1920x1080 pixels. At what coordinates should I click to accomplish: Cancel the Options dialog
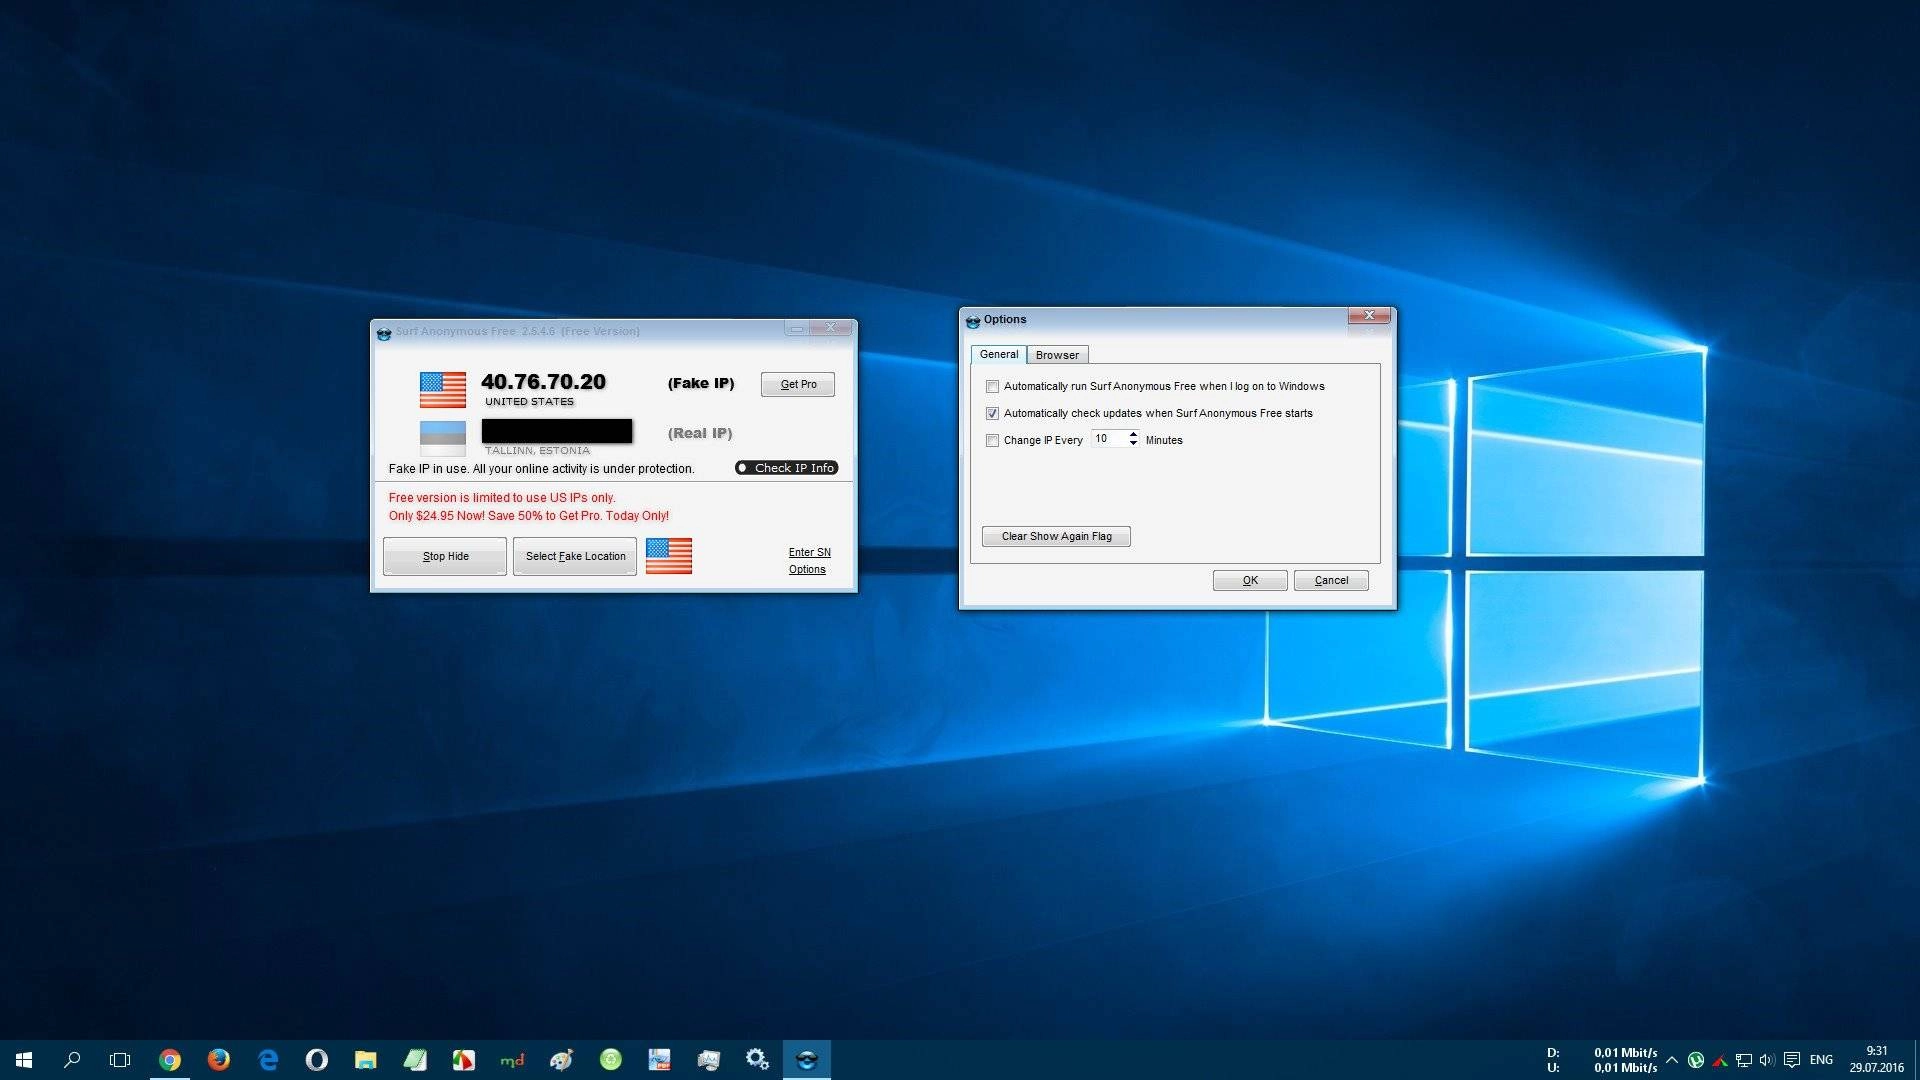click(x=1331, y=581)
